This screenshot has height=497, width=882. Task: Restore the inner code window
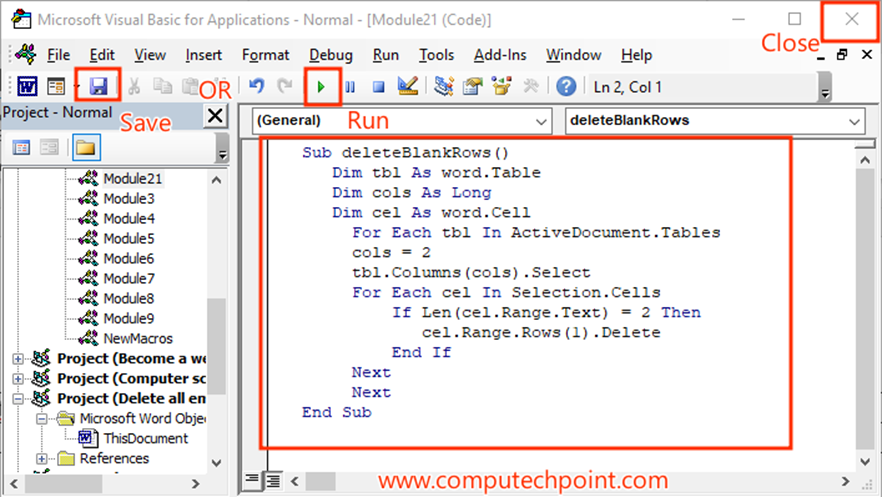842,55
